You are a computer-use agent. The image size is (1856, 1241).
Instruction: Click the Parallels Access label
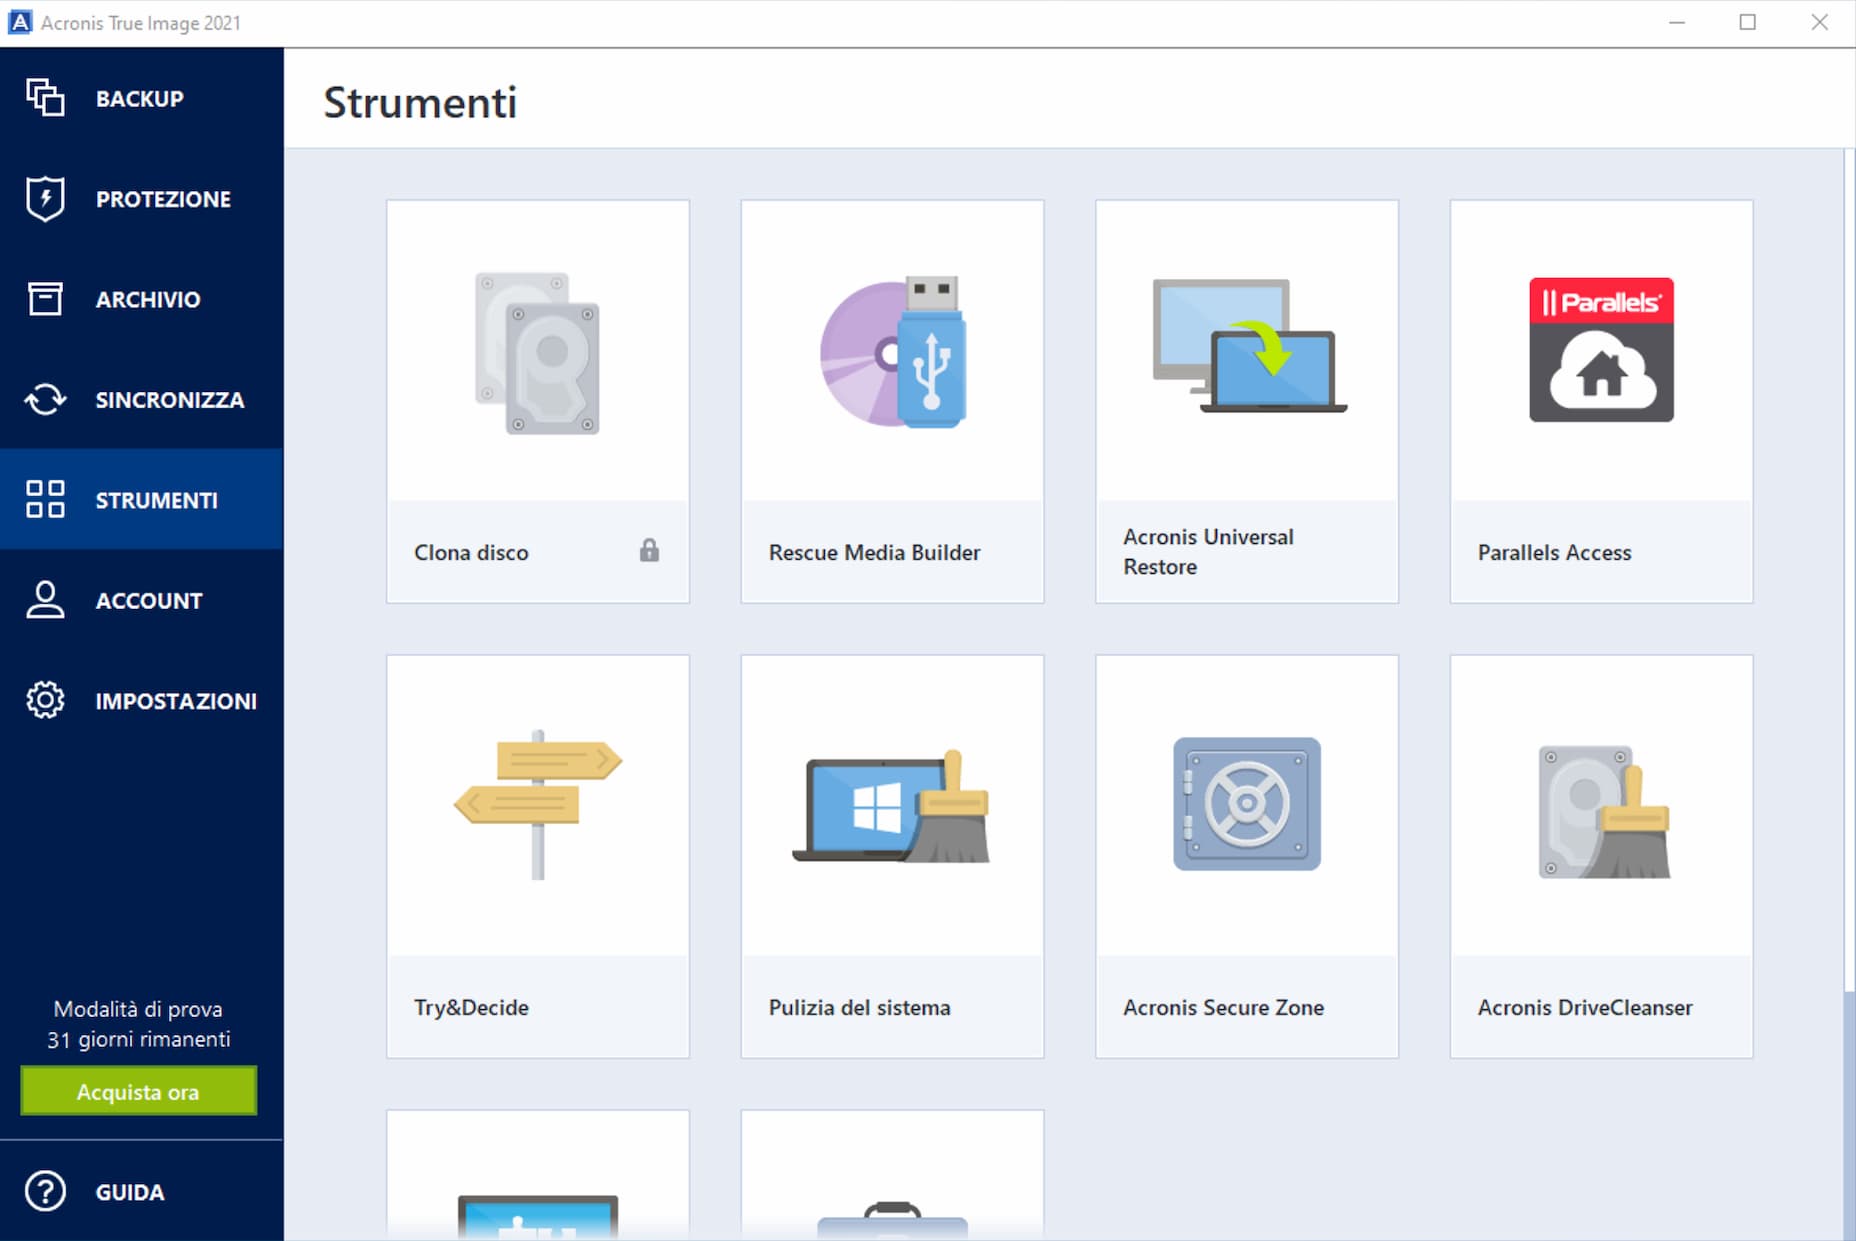1554,552
